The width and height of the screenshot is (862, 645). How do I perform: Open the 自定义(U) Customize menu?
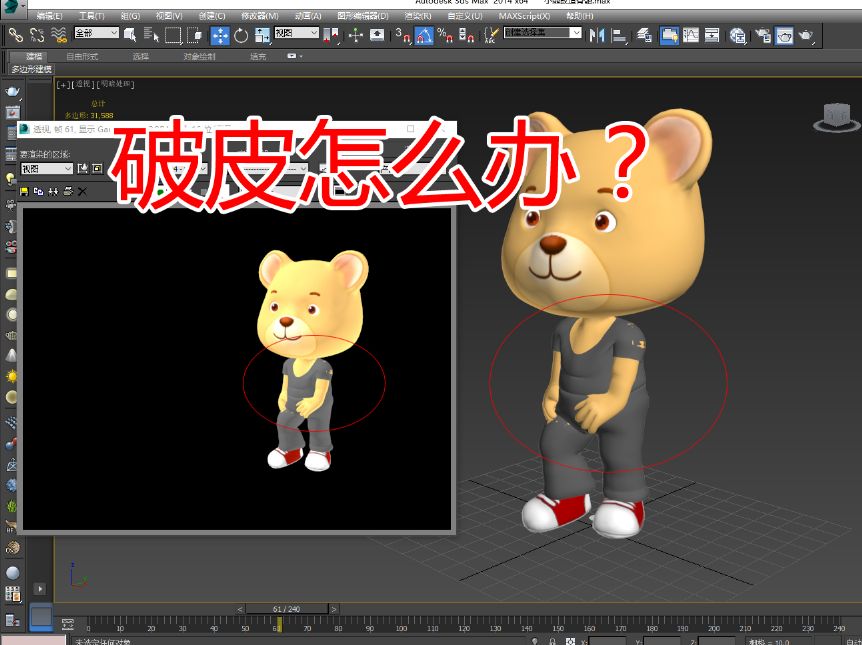465,16
